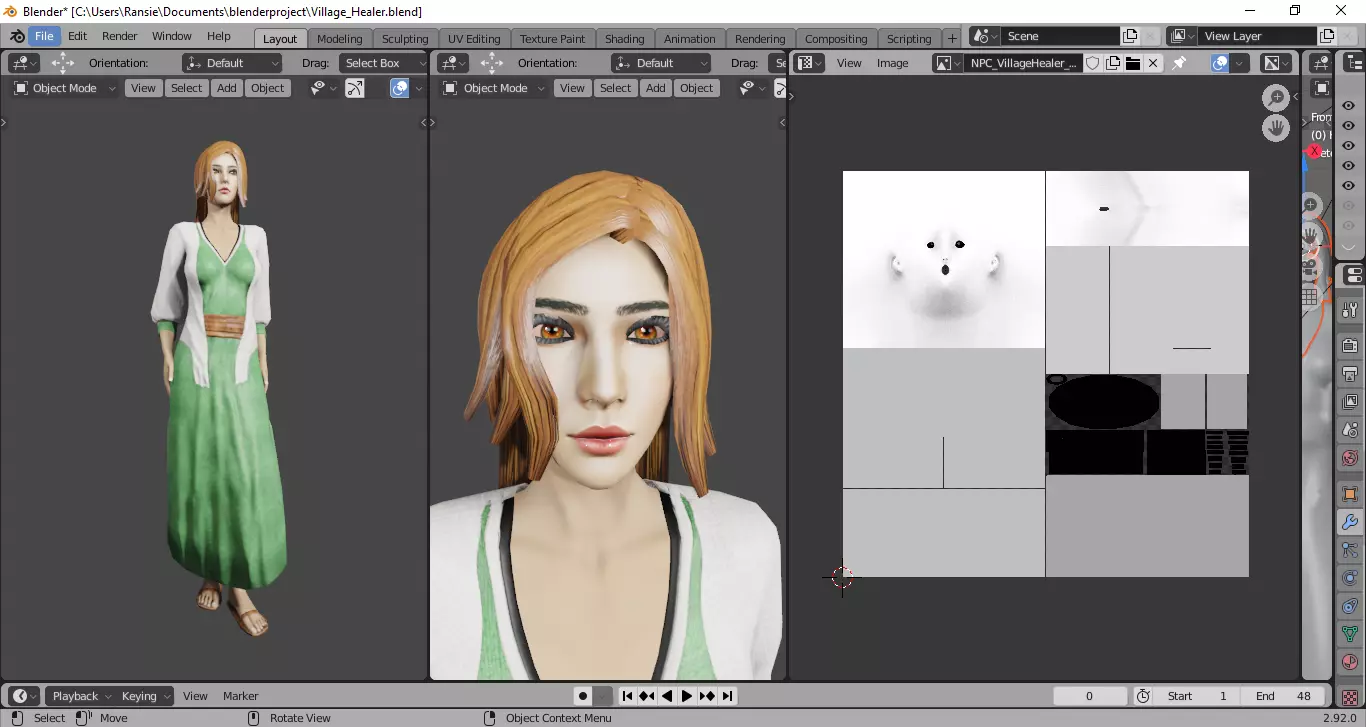
Task: Open the image editor type menu
Action: click(x=808, y=63)
